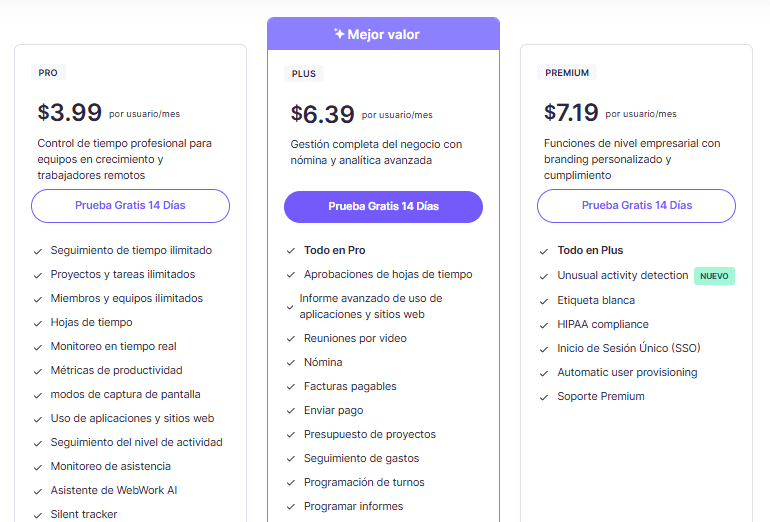770x522 pixels.
Task: Click the PRO plan label badge
Action: coord(48,73)
